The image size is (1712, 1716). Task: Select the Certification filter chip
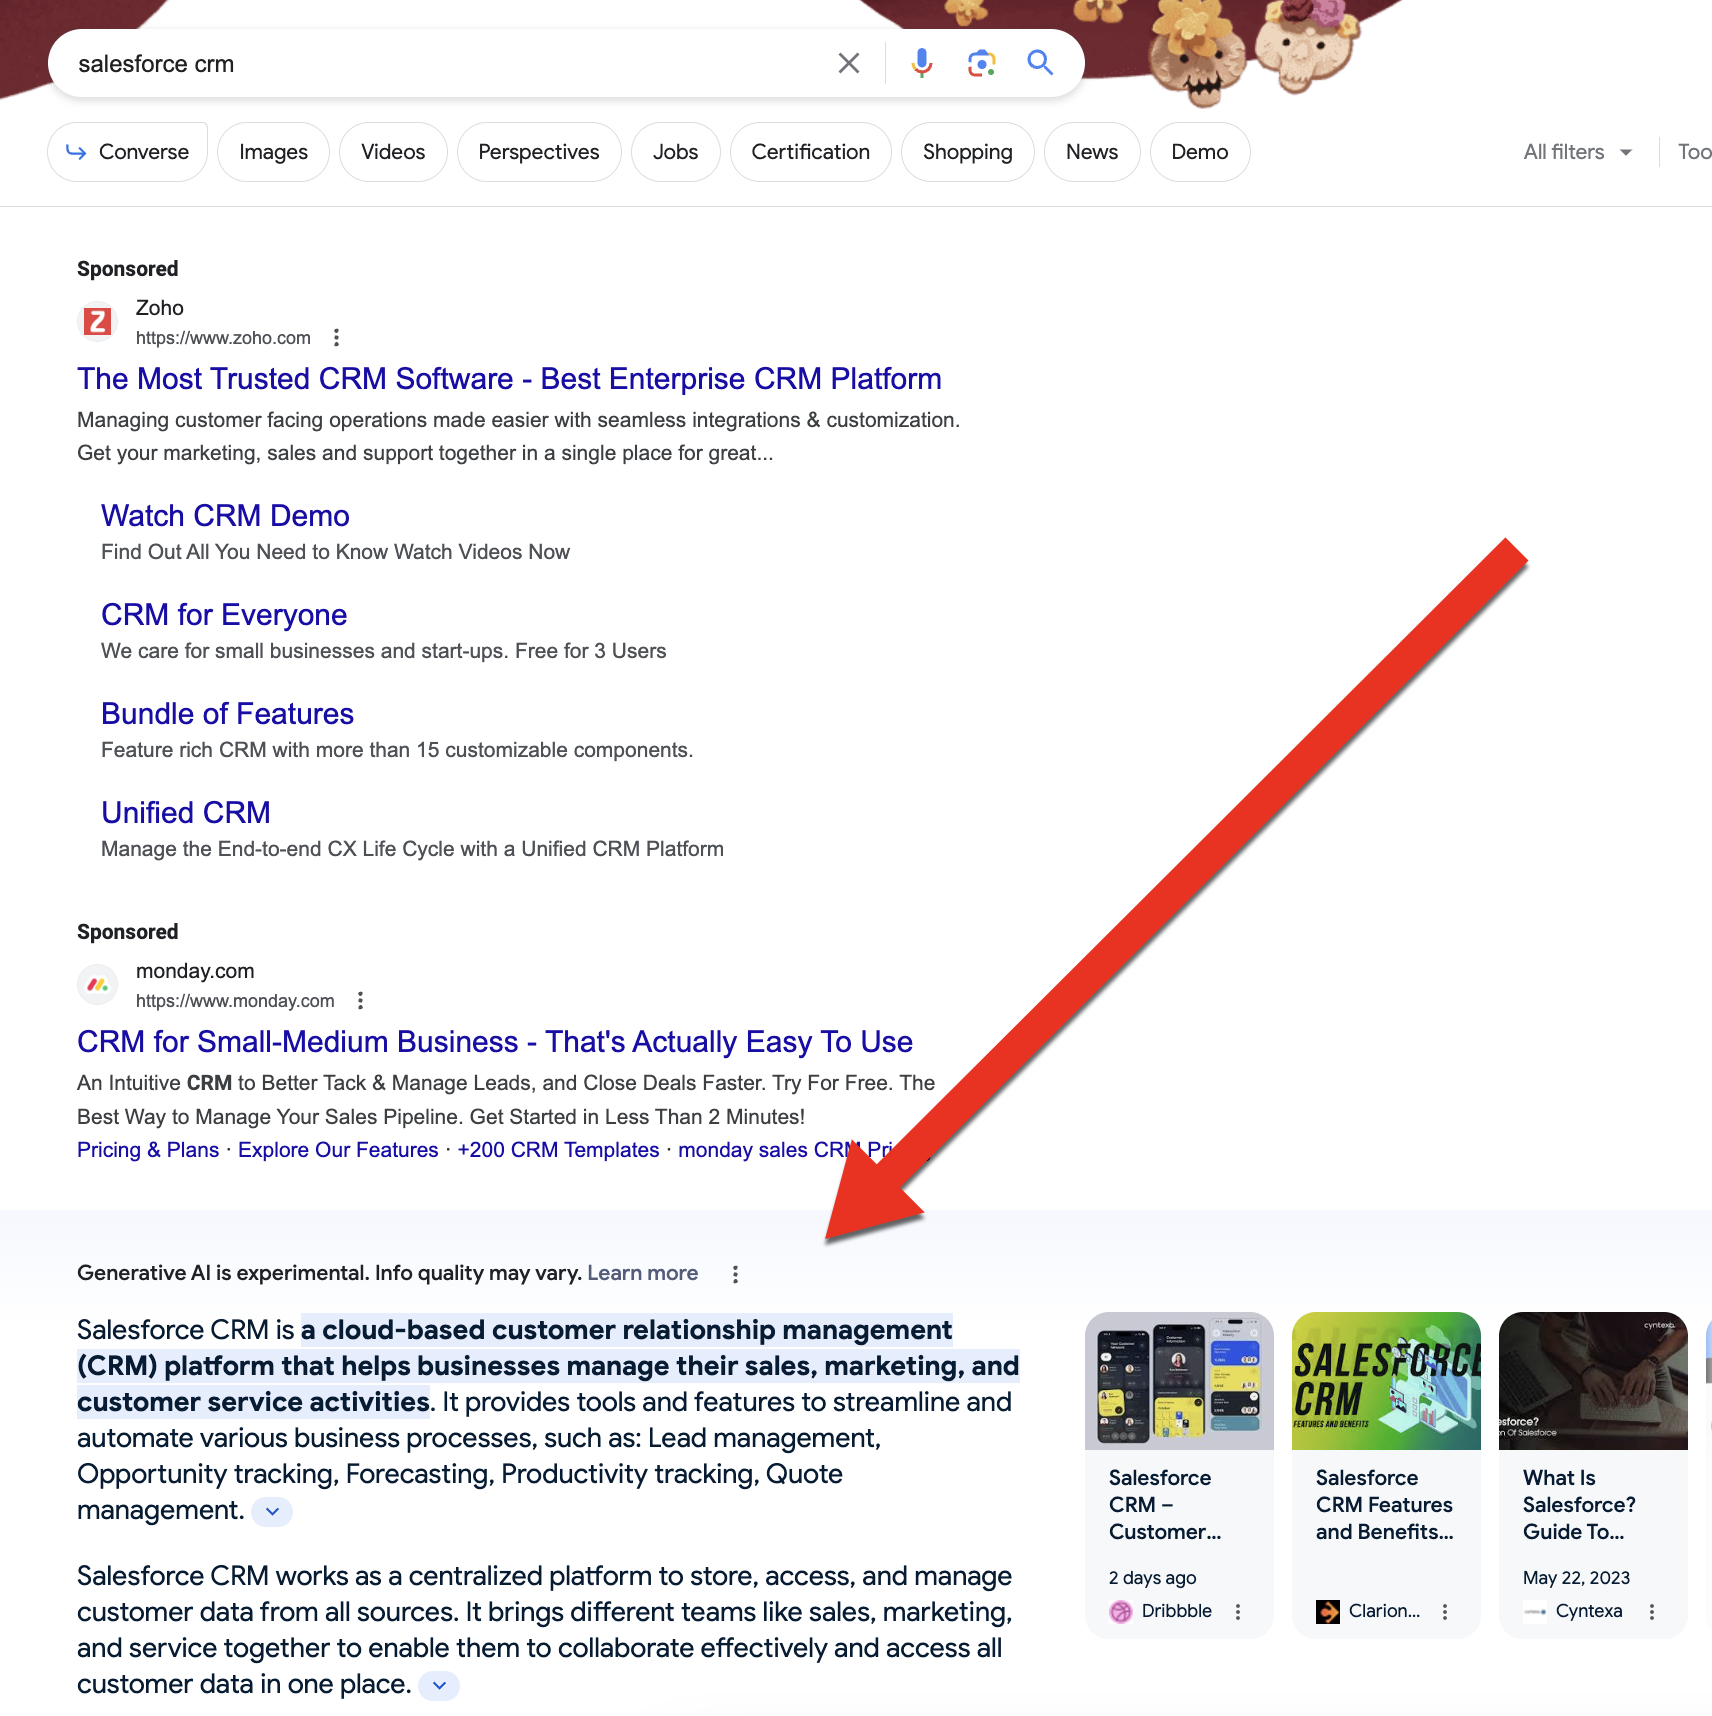tap(811, 152)
